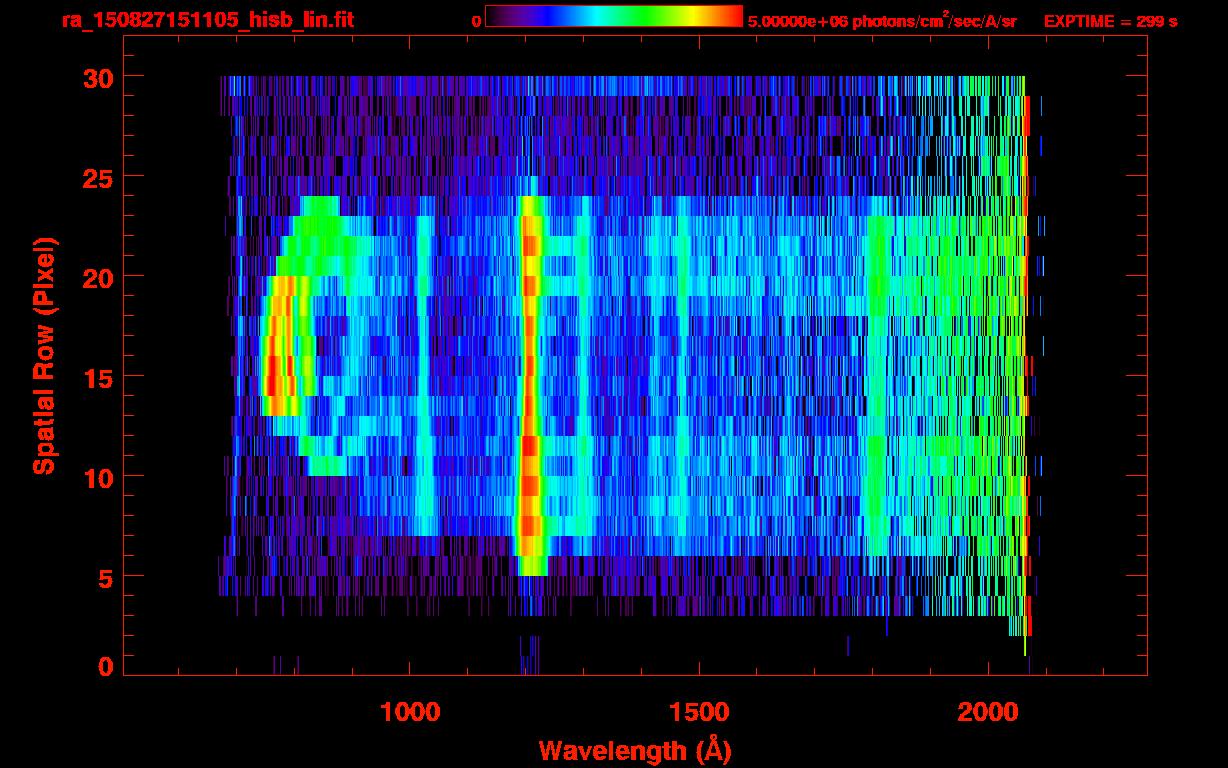1228x768 pixels.
Task: Click the red-yellow emission blob near 800 Å
Action: click(x=285, y=346)
